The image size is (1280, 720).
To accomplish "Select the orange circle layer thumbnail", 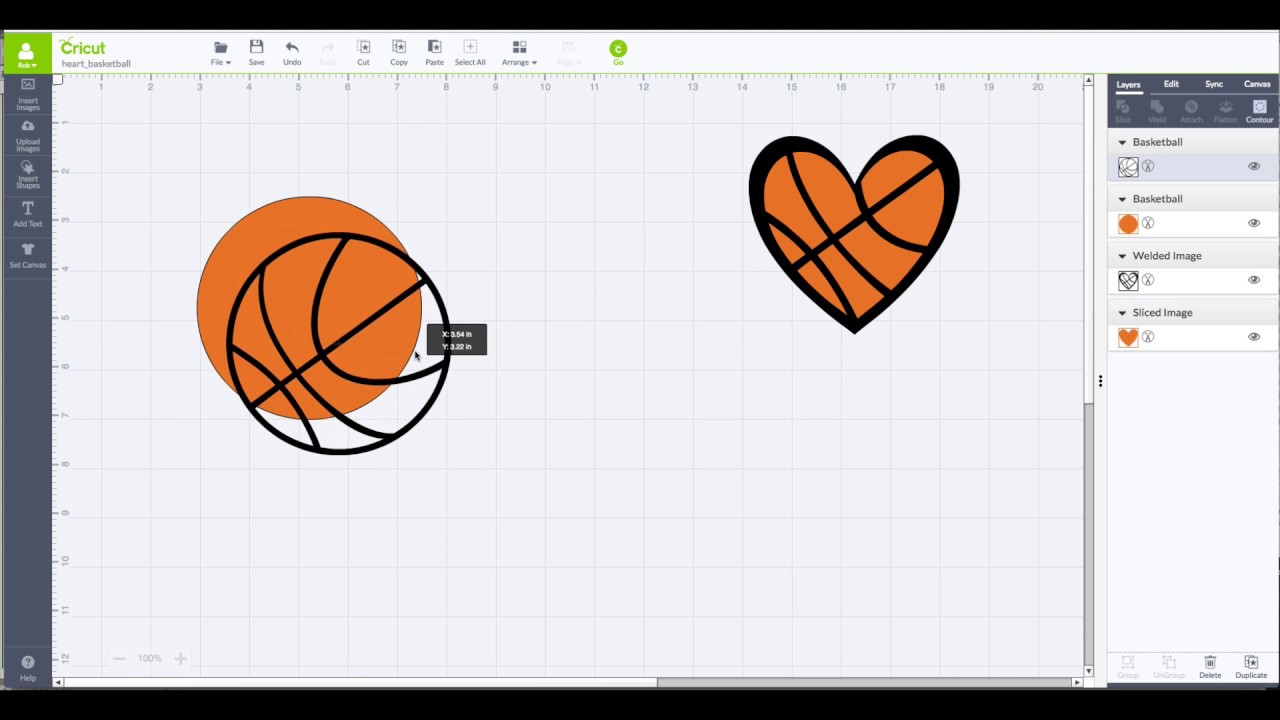I will (1128, 224).
